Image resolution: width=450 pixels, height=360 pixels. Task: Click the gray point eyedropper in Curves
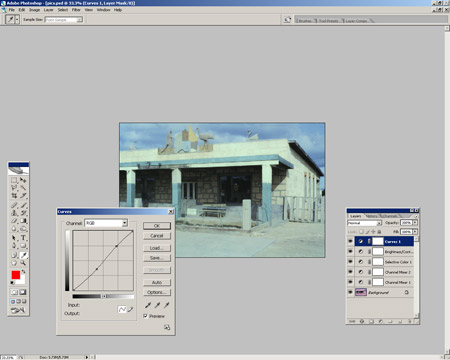point(157,305)
